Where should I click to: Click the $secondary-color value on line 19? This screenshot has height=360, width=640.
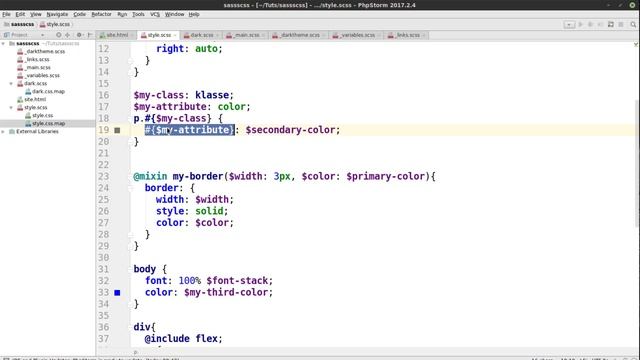pos(290,130)
